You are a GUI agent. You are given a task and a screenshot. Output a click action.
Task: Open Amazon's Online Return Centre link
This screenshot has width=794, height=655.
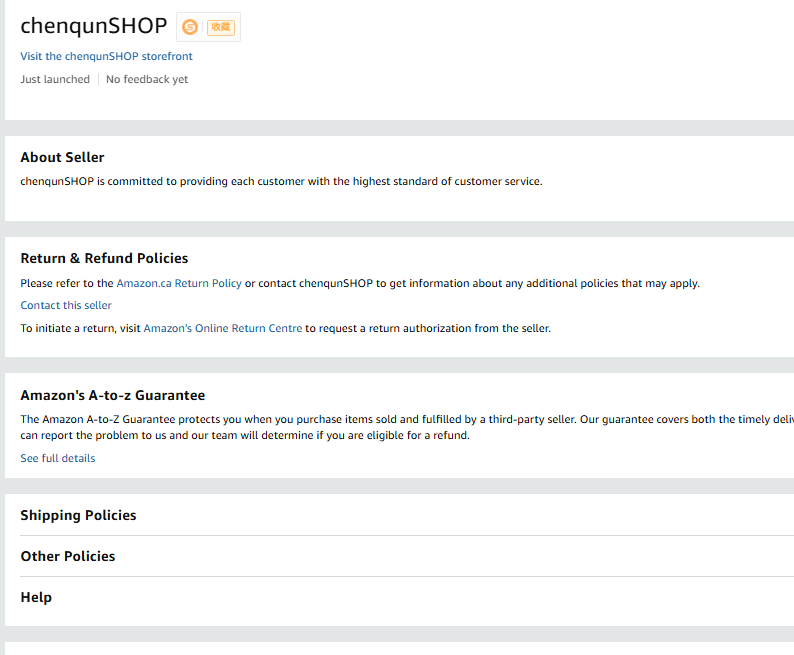(x=222, y=328)
